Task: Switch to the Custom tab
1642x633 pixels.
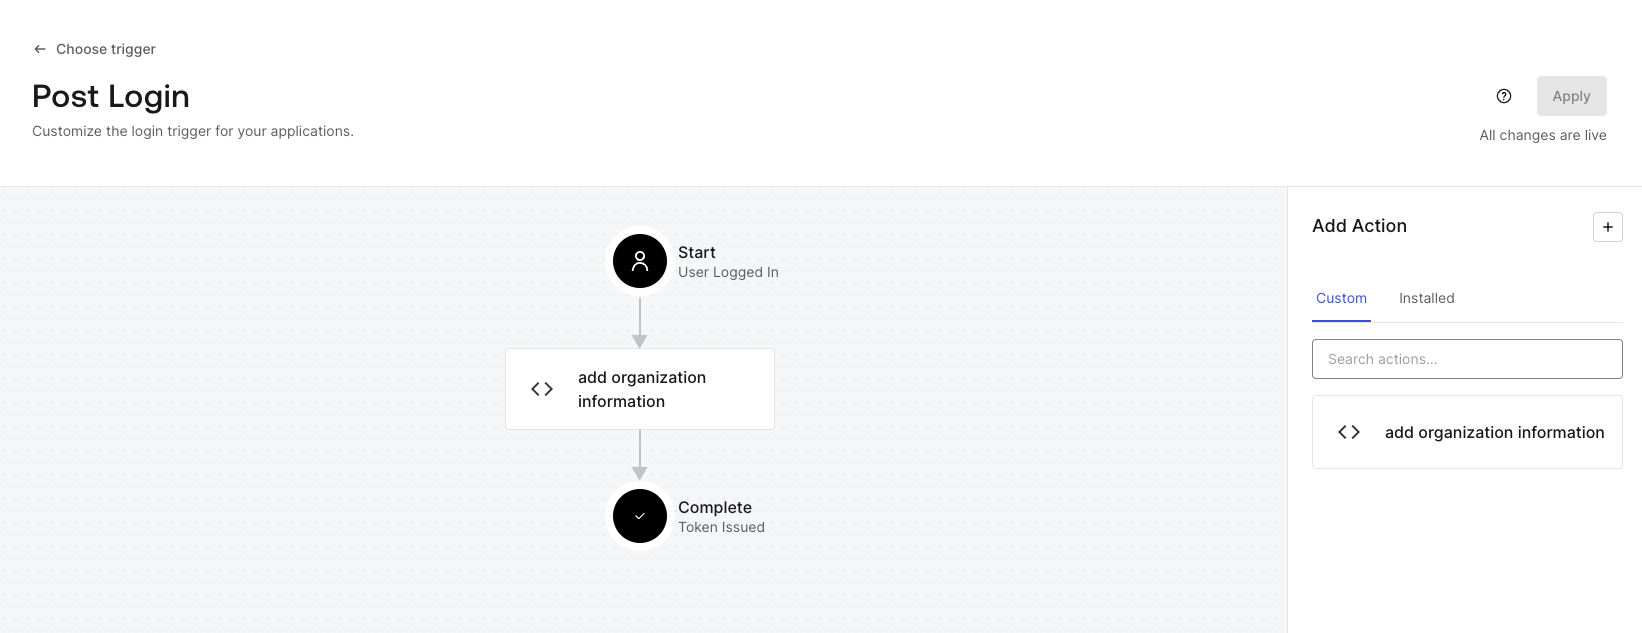Action: point(1341,298)
